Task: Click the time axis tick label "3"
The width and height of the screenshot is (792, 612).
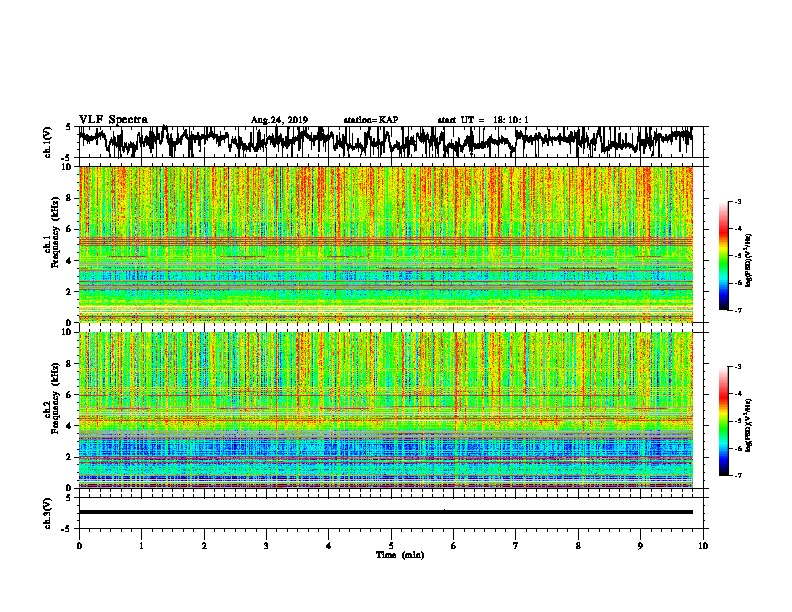Action: [x=266, y=545]
